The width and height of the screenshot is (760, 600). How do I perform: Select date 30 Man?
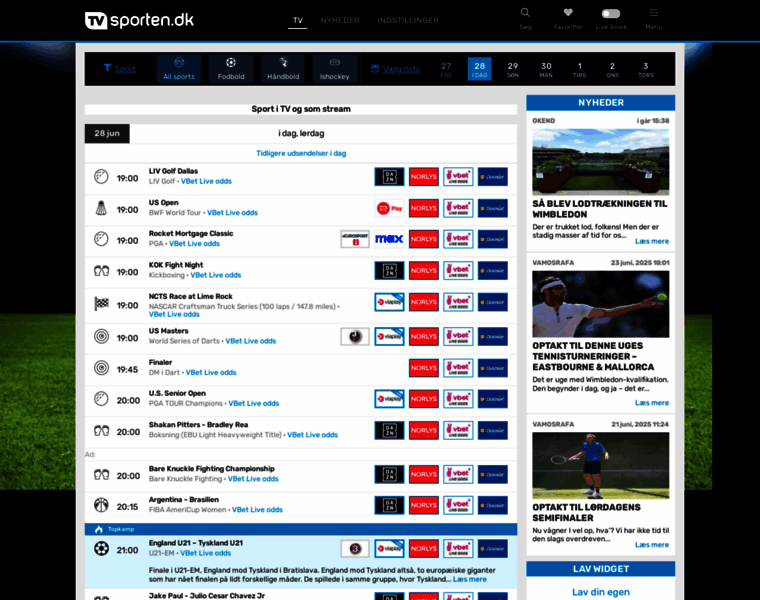click(x=546, y=69)
